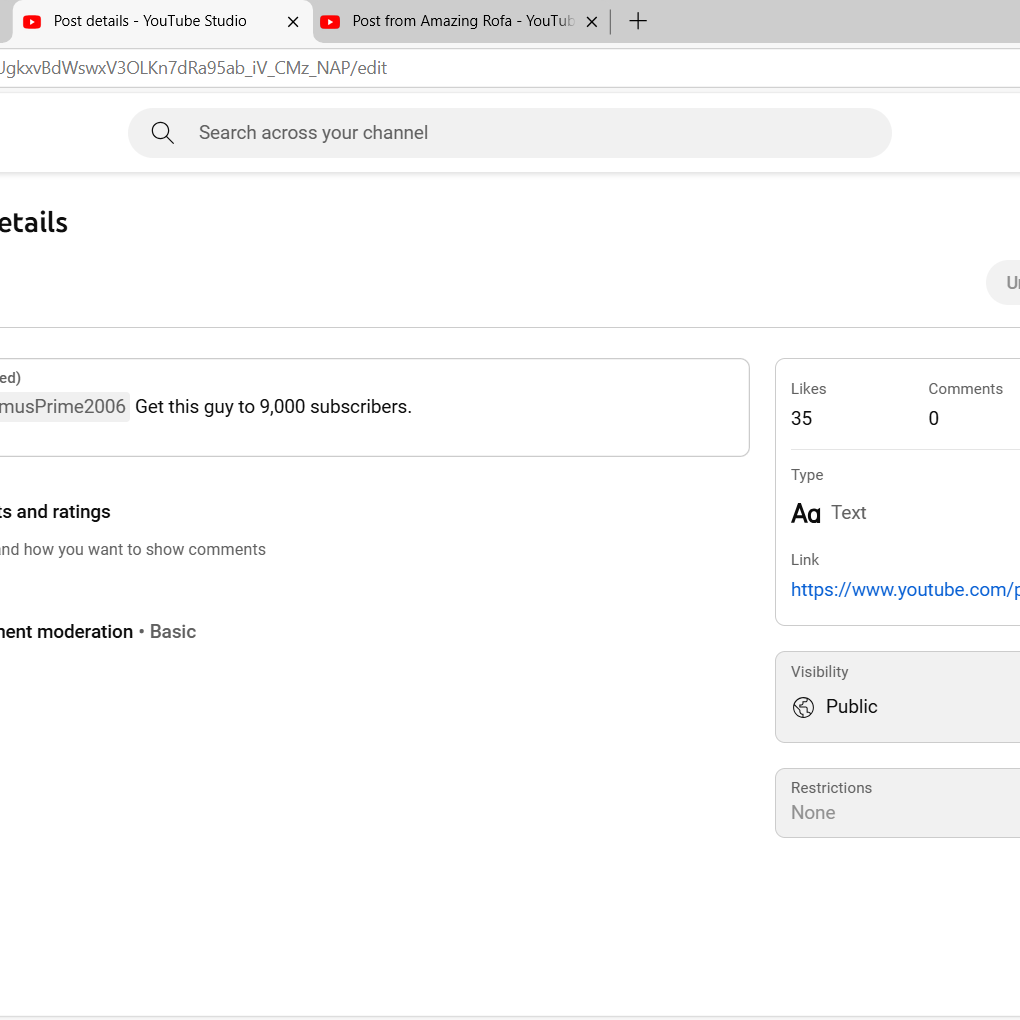1020x1020 pixels.
Task: Click the Aa text type icon
Action: click(806, 513)
